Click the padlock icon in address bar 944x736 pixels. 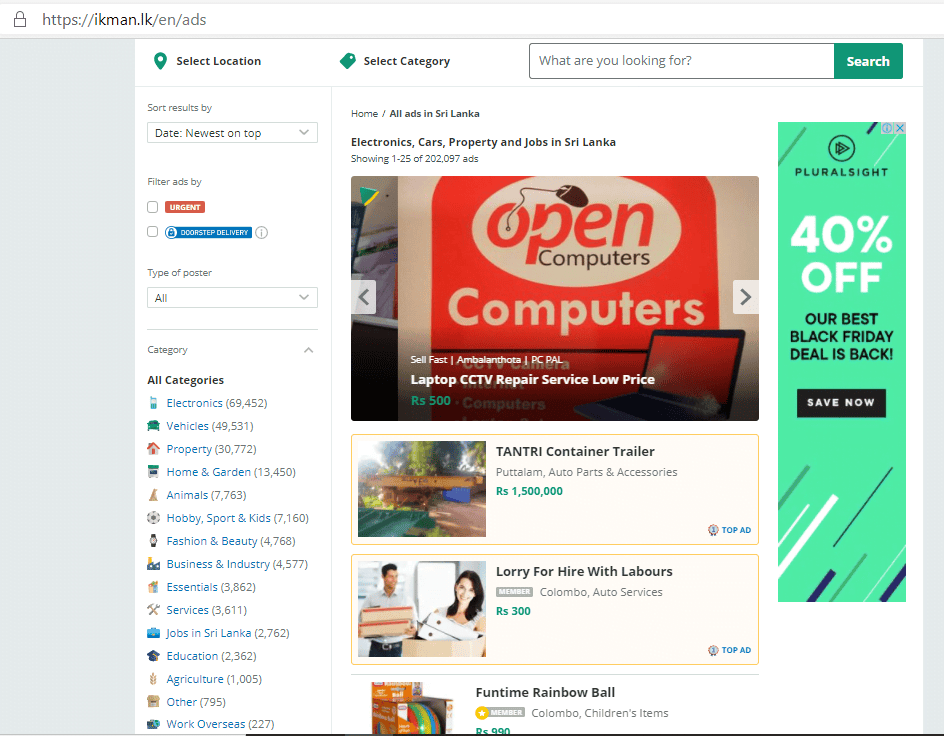pyautogui.click(x=20, y=19)
